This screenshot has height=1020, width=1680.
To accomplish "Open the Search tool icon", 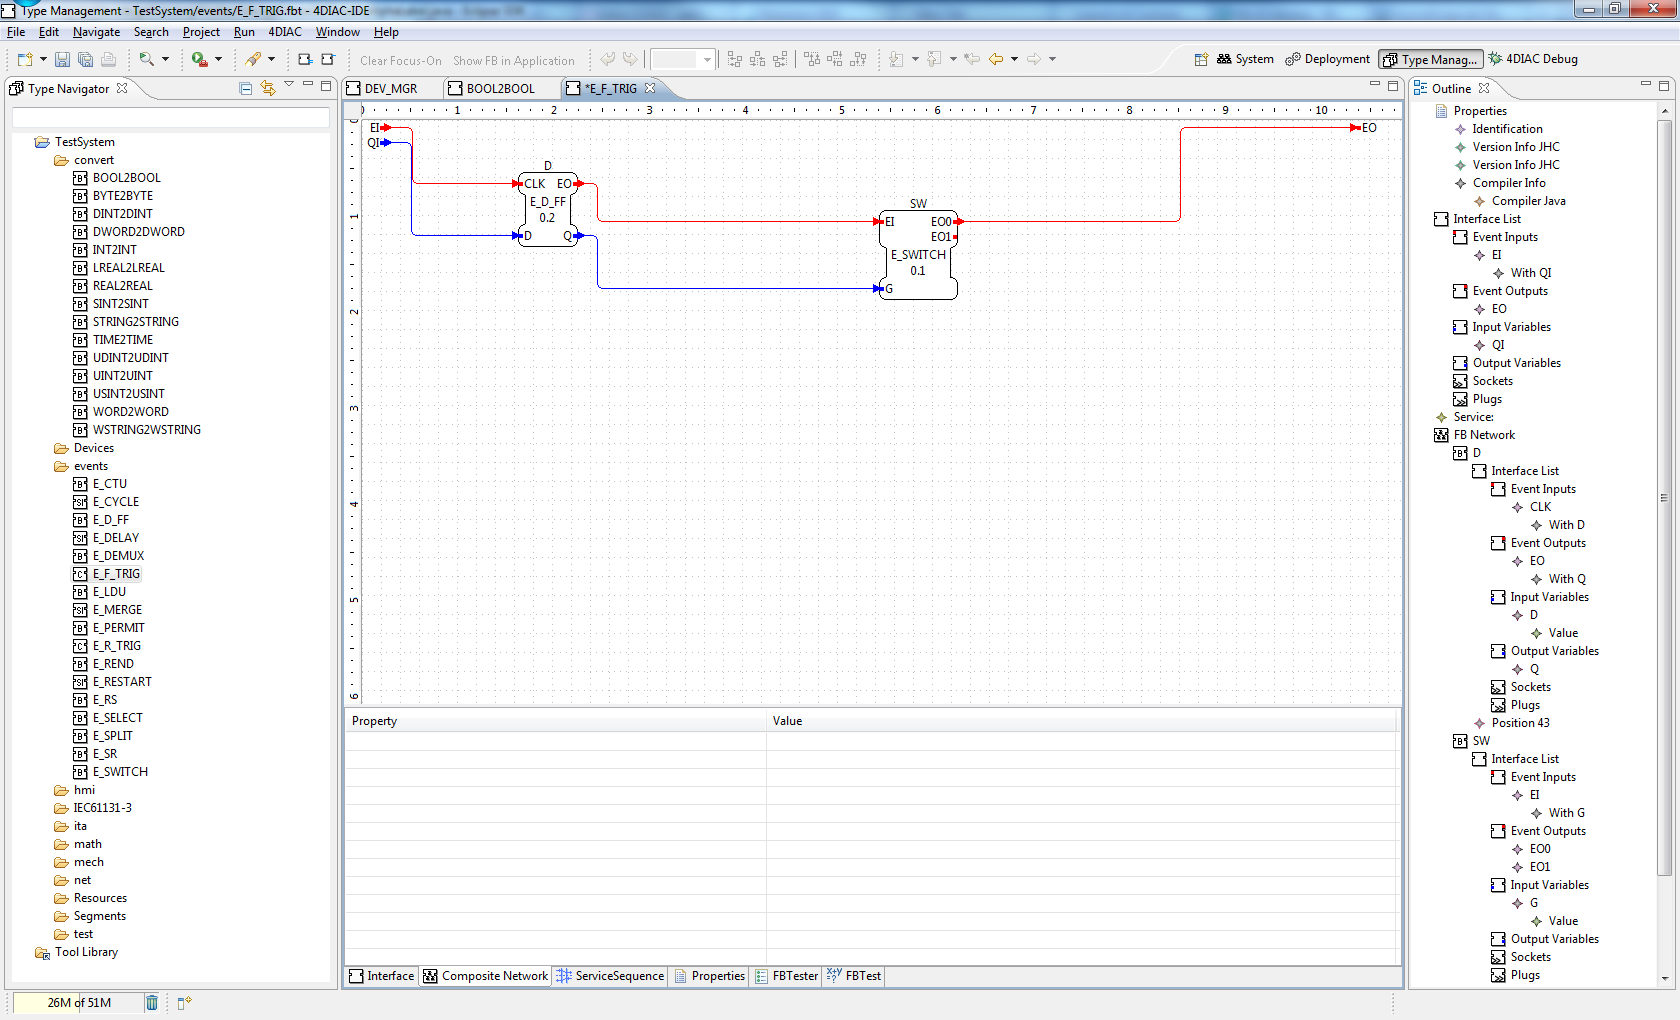I will (x=147, y=60).
